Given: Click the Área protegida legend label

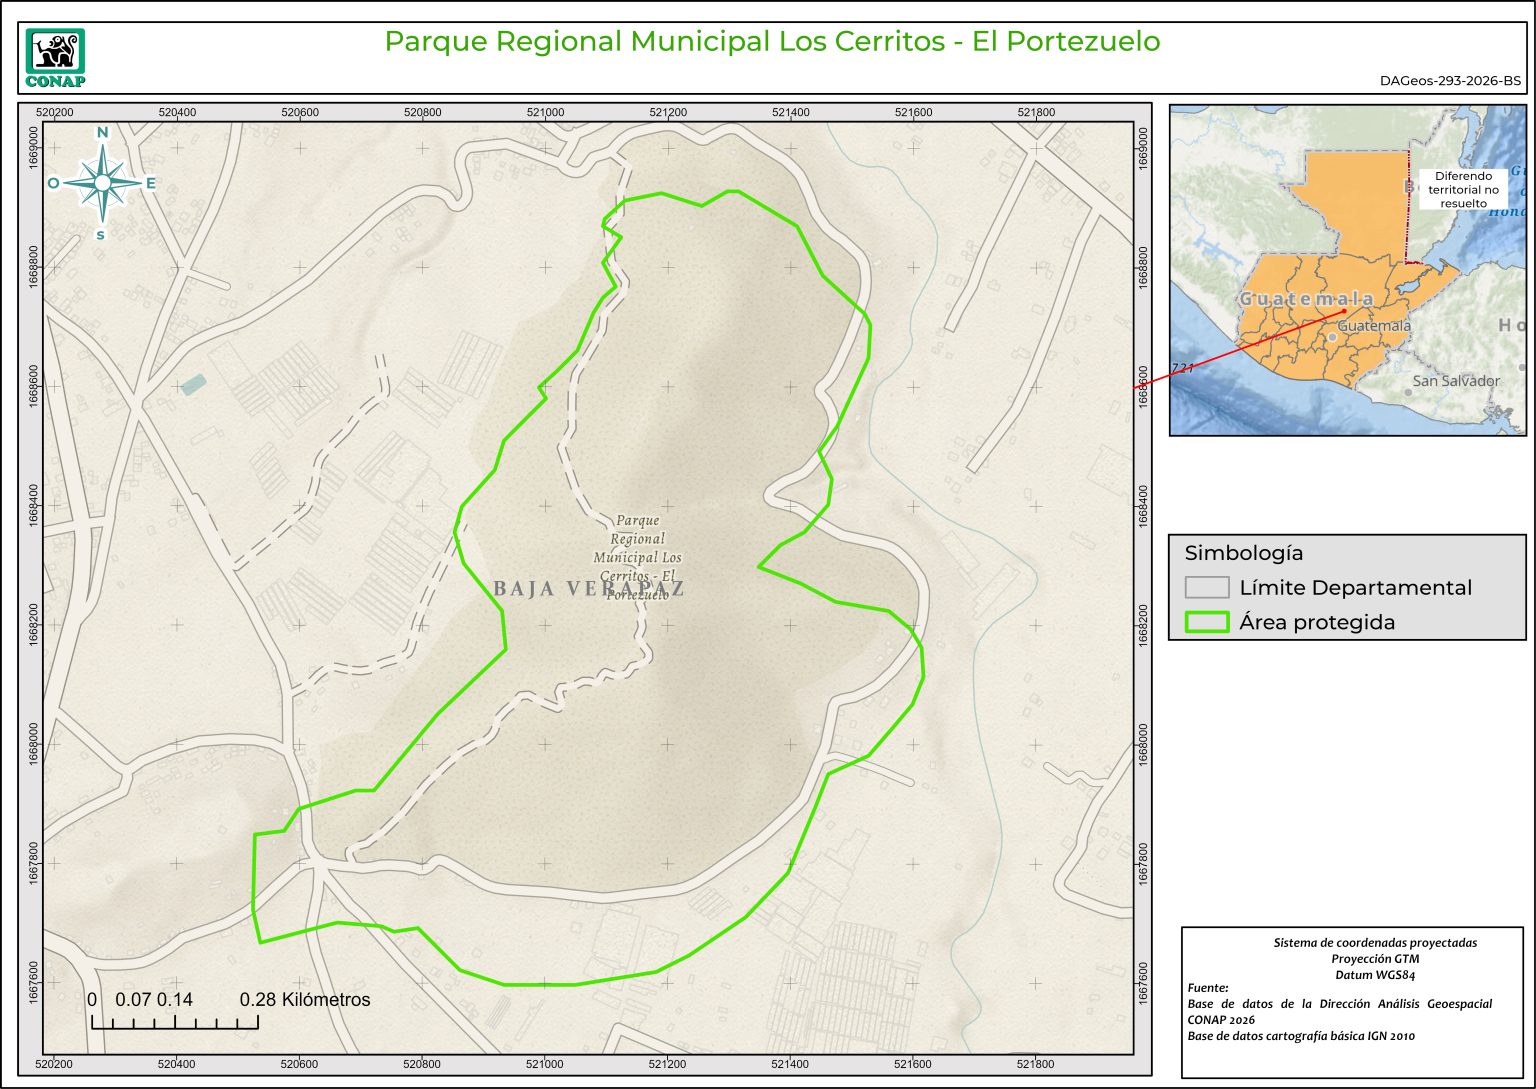Looking at the screenshot, I should pyautogui.click(x=1316, y=622).
